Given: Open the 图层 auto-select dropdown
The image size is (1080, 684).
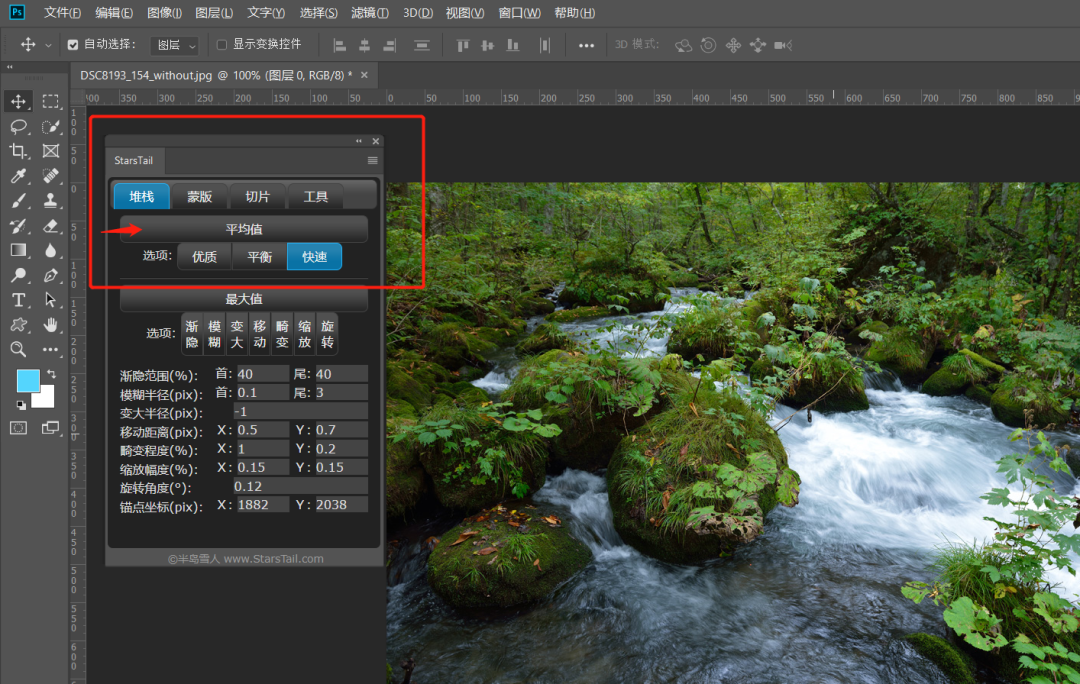Looking at the screenshot, I should (175, 45).
